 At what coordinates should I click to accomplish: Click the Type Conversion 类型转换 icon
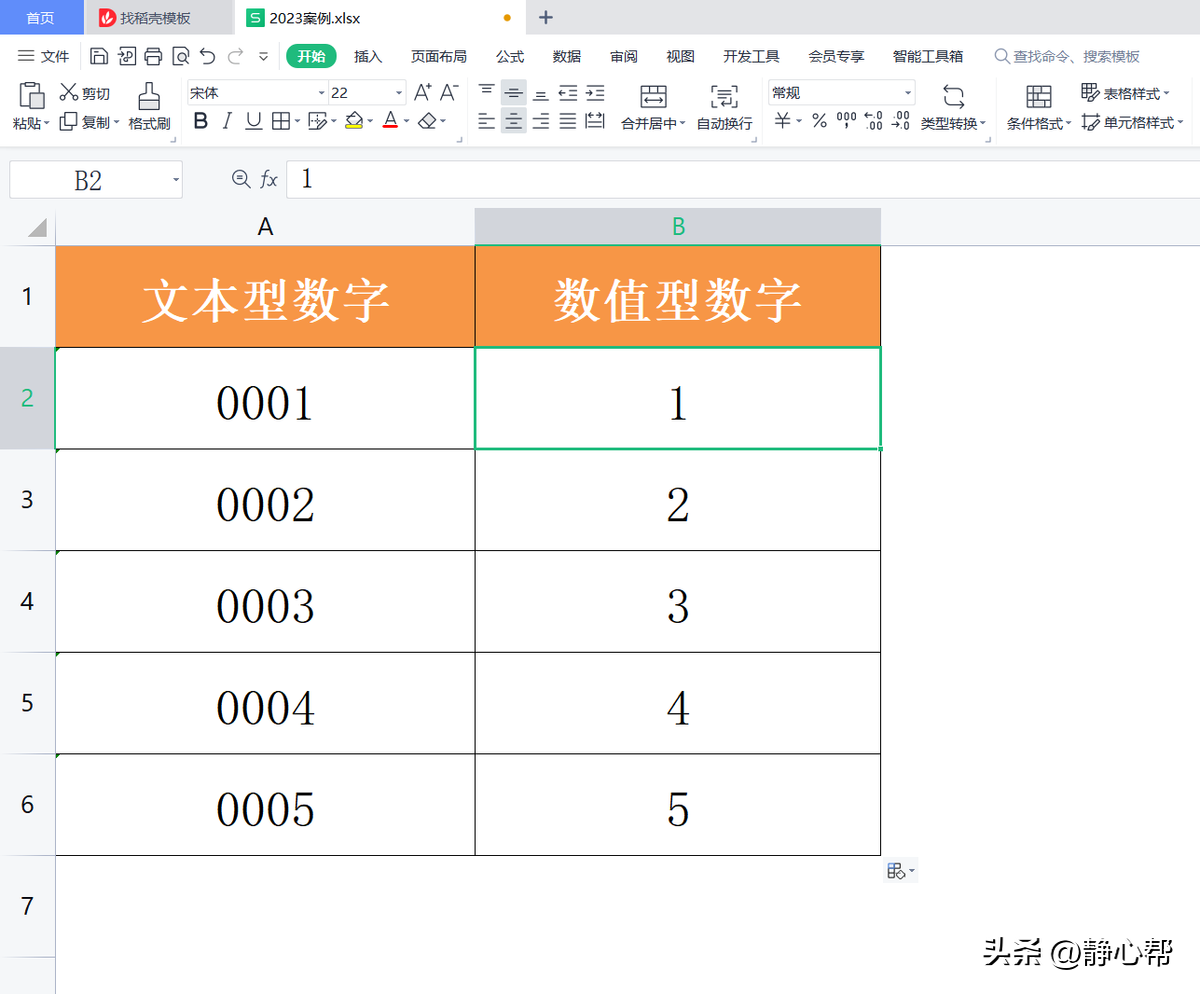tap(953, 97)
